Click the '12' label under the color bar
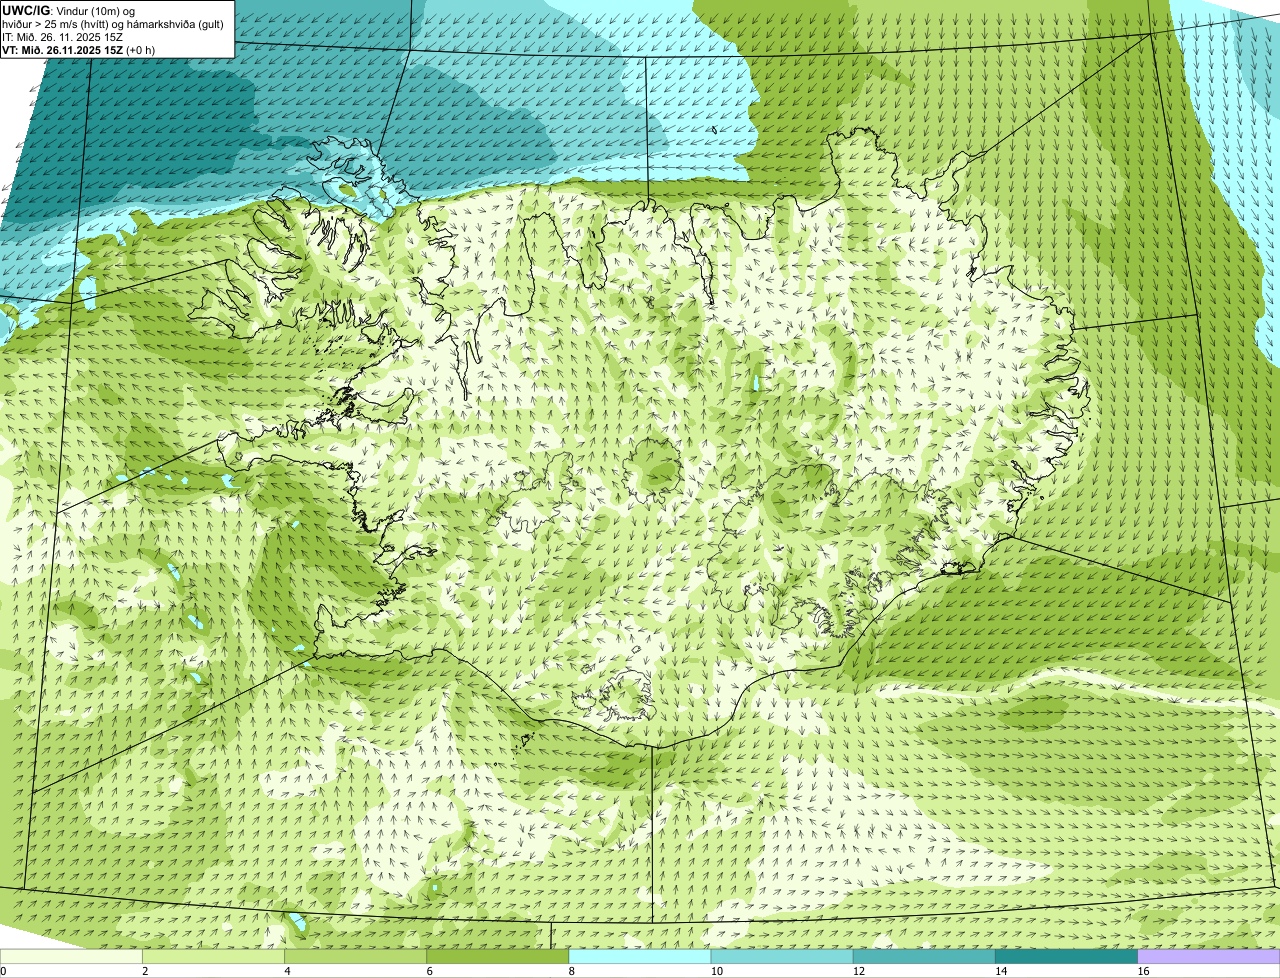1280x978 pixels. (858, 971)
